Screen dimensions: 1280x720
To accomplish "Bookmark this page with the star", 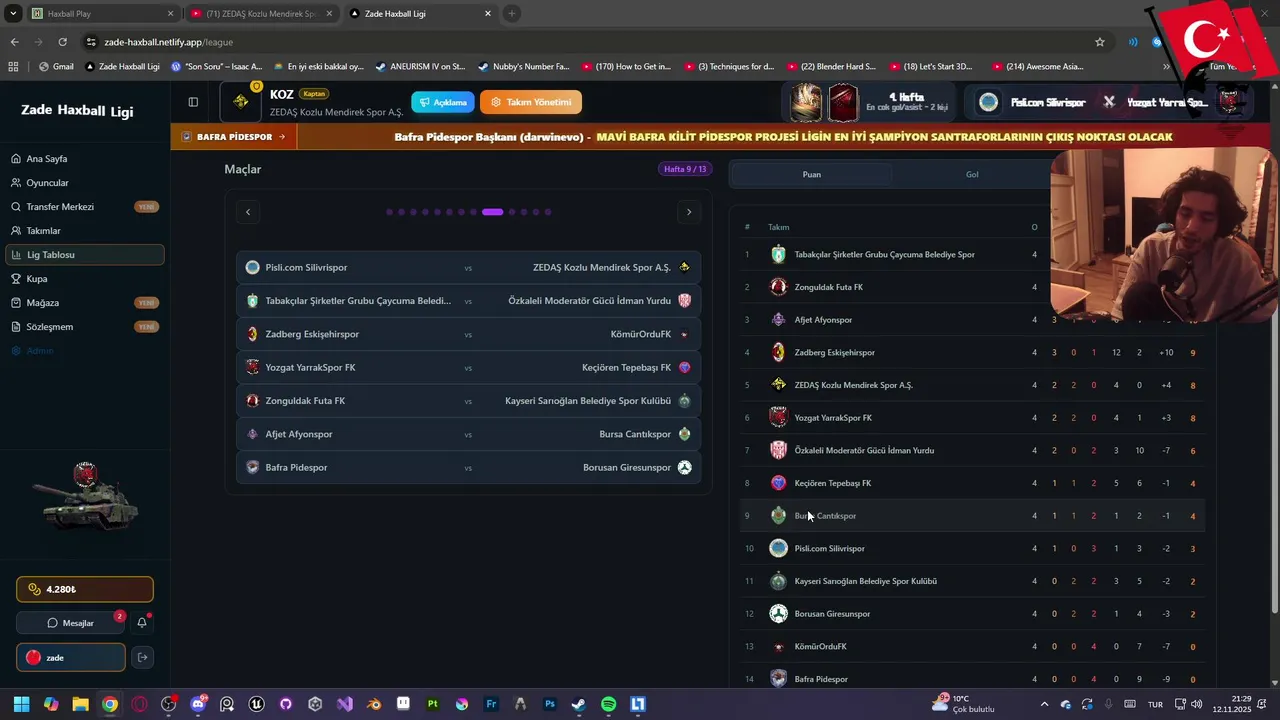I will point(1100,42).
